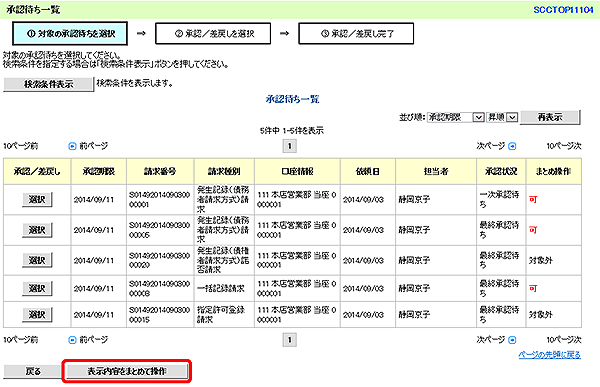
Task: Click the 検索条件表示 button
Action: click(x=49, y=84)
